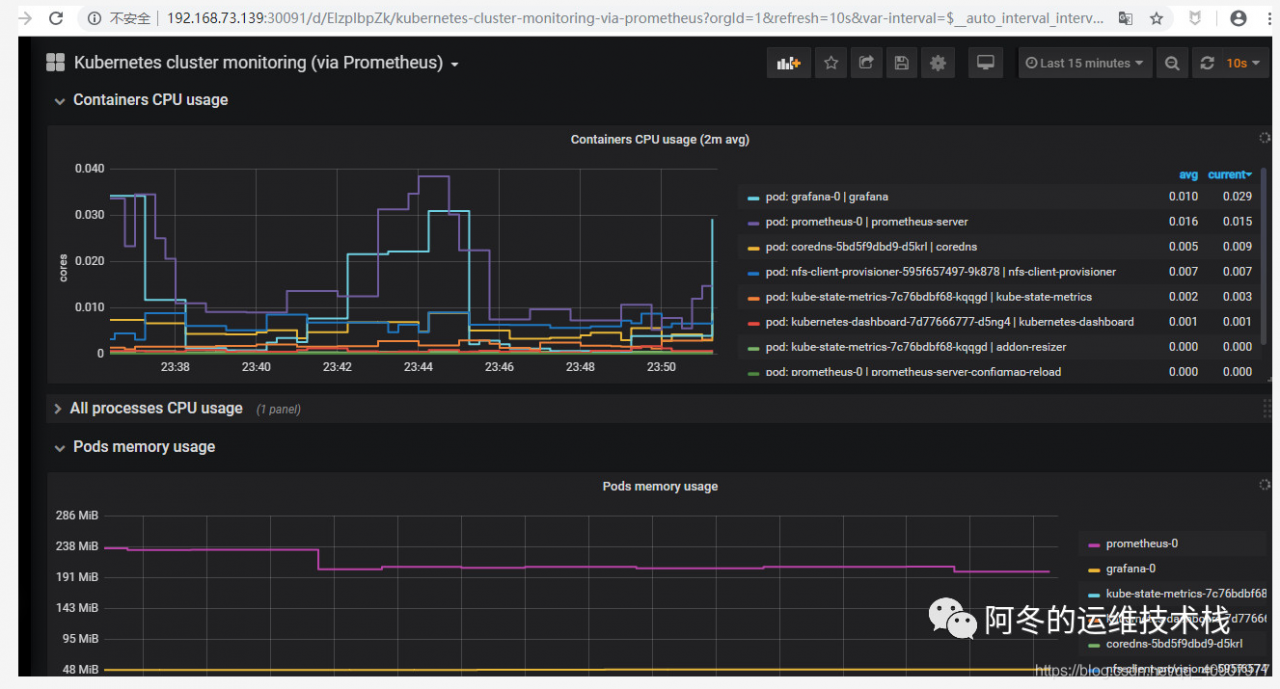The width and height of the screenshot is (1280, 689).
Task: Open dashboard settings gear
Action: [x=937, y=63]
